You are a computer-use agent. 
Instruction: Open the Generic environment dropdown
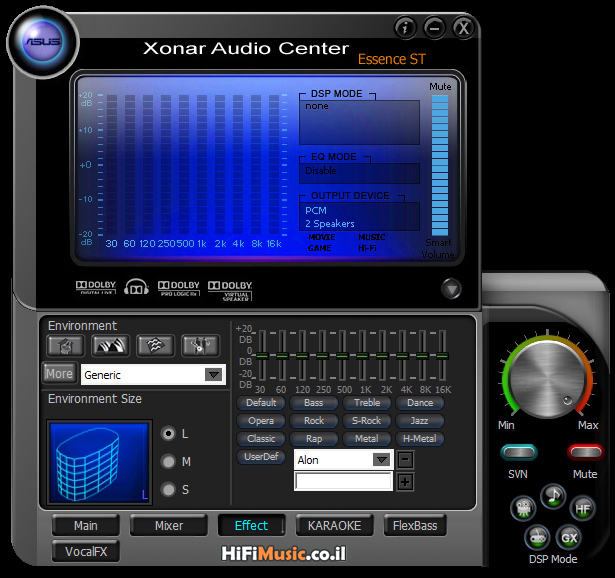(x=214, y=374)
